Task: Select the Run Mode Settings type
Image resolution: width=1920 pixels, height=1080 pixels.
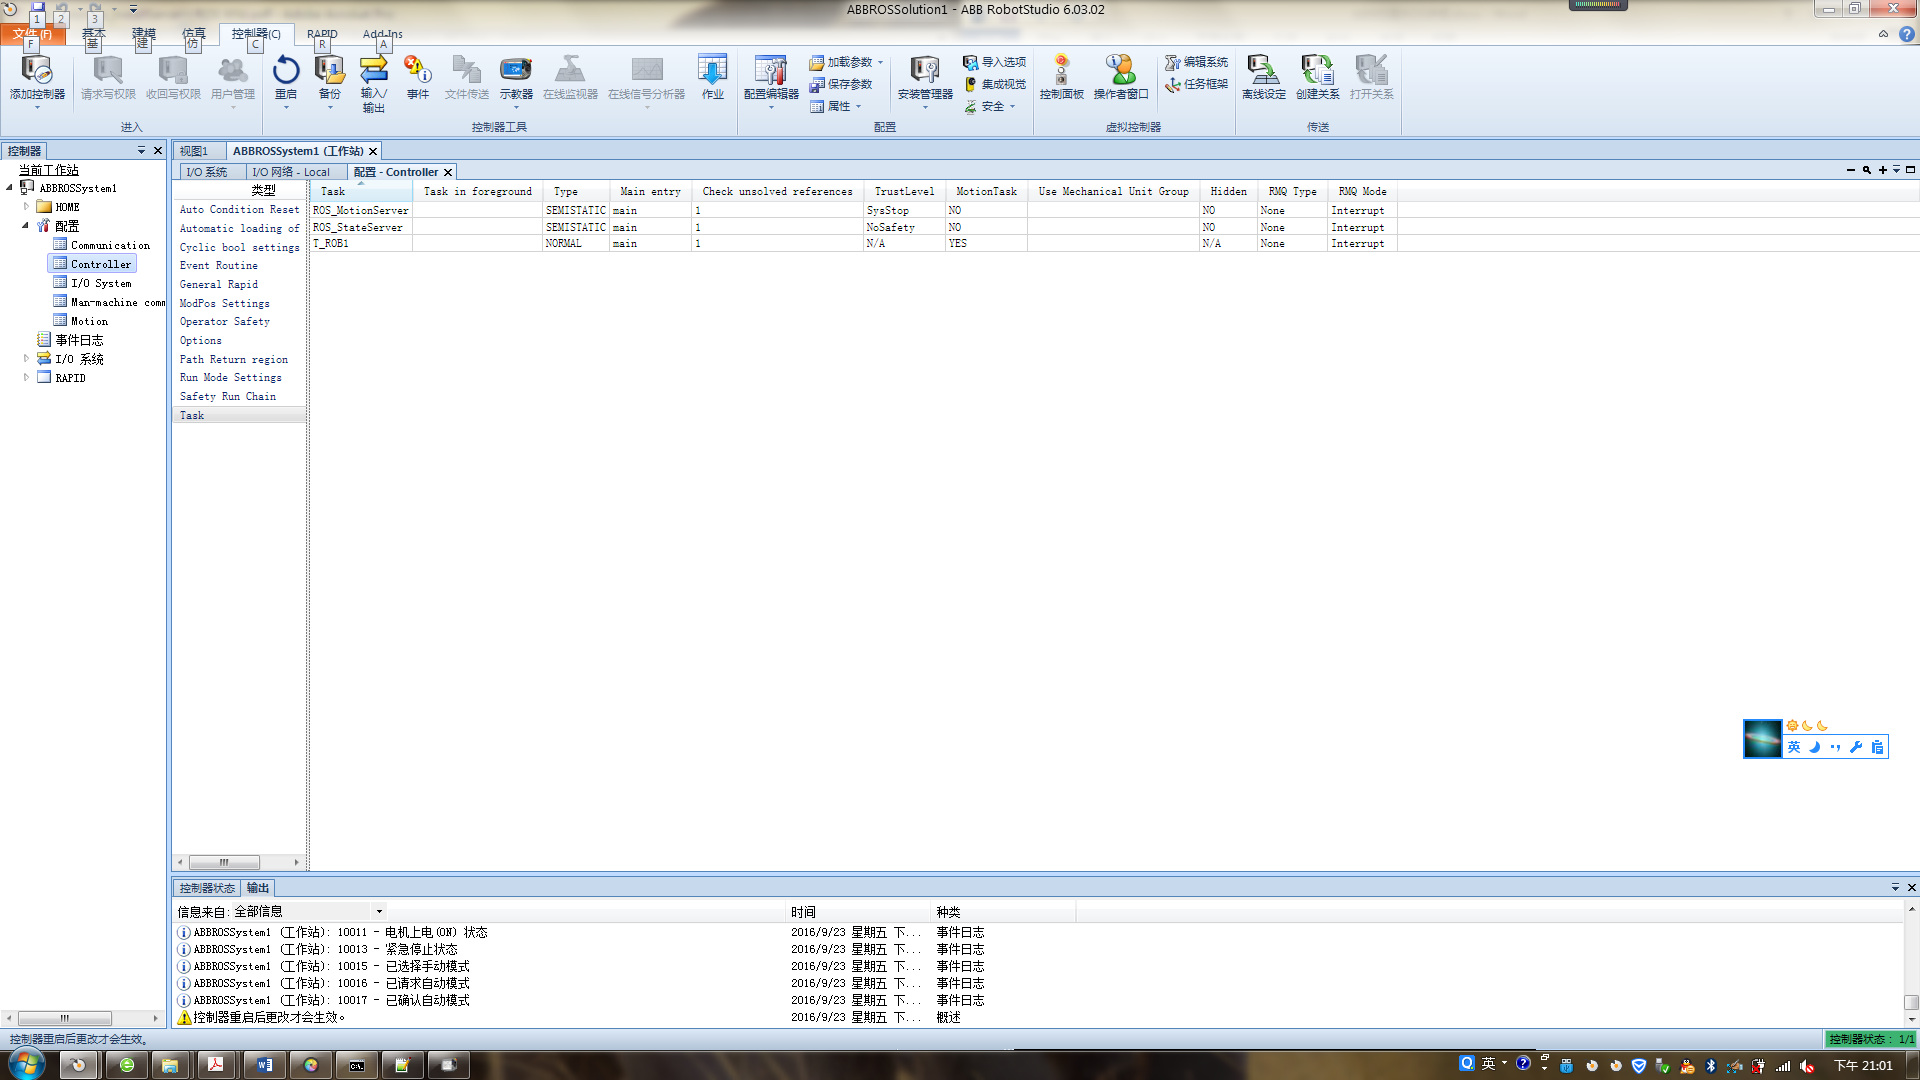Action: (x=231, y=378)
